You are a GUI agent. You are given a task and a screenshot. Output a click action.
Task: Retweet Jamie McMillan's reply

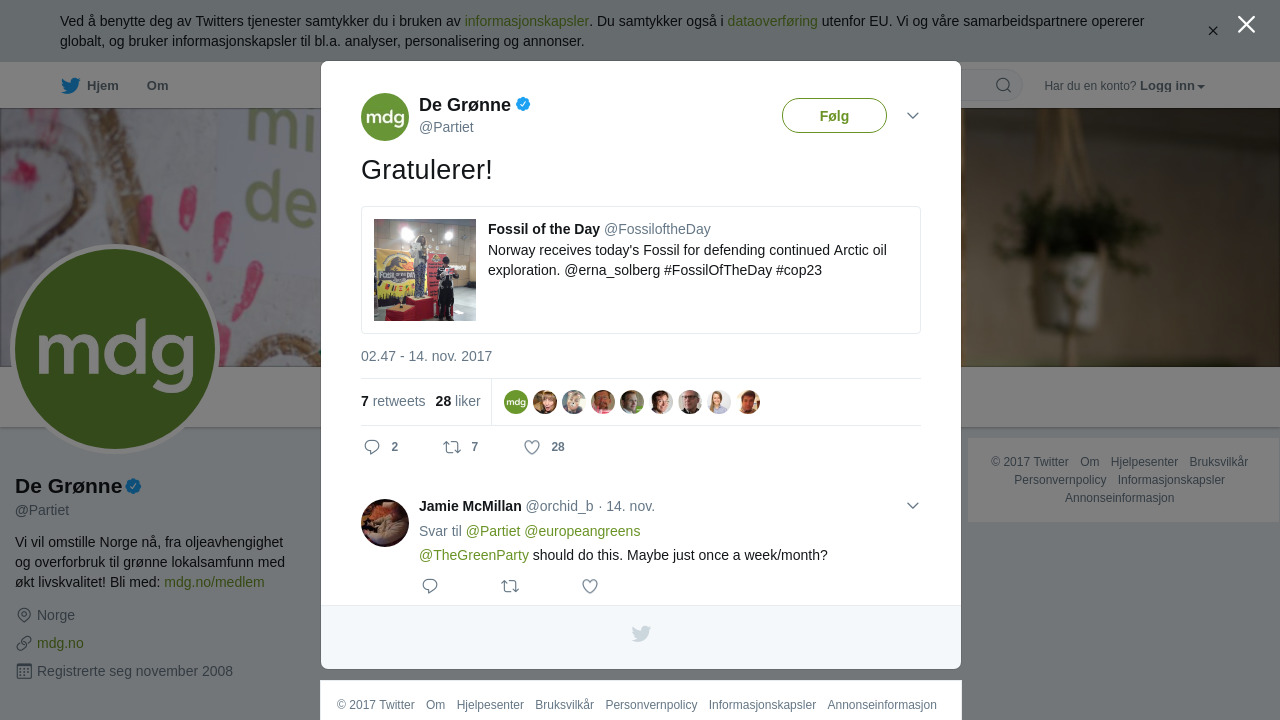(510, 586)
